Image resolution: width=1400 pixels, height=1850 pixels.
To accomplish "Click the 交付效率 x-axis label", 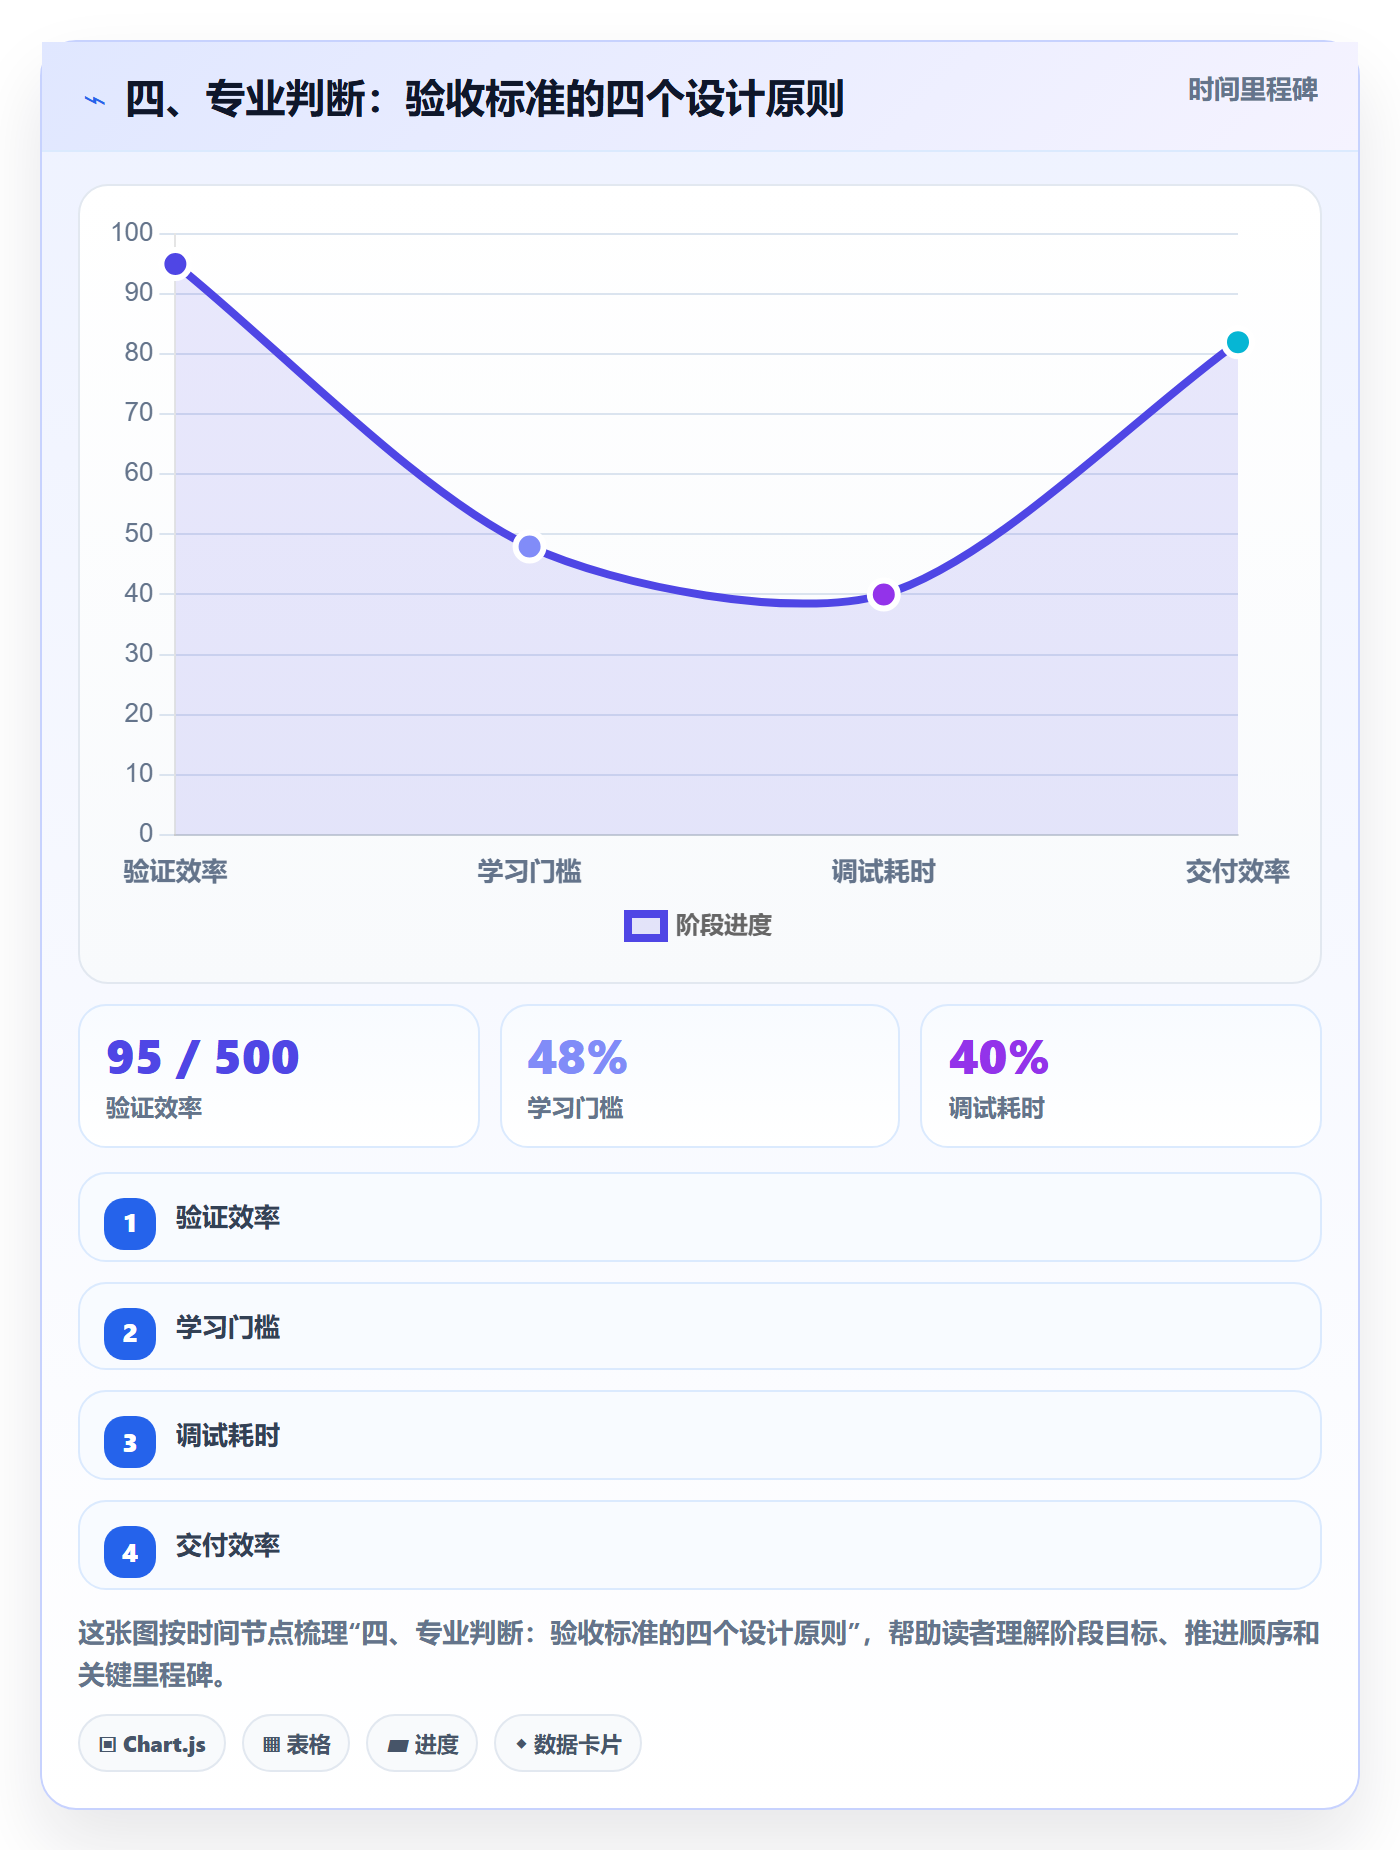I will 1237,871.
